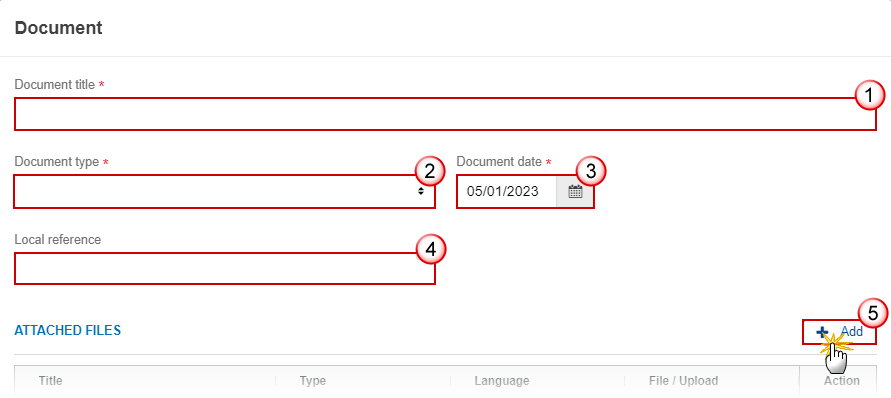The image size is (891, 398).
Task: Focus the Document title input field
Action: [445, 114]
